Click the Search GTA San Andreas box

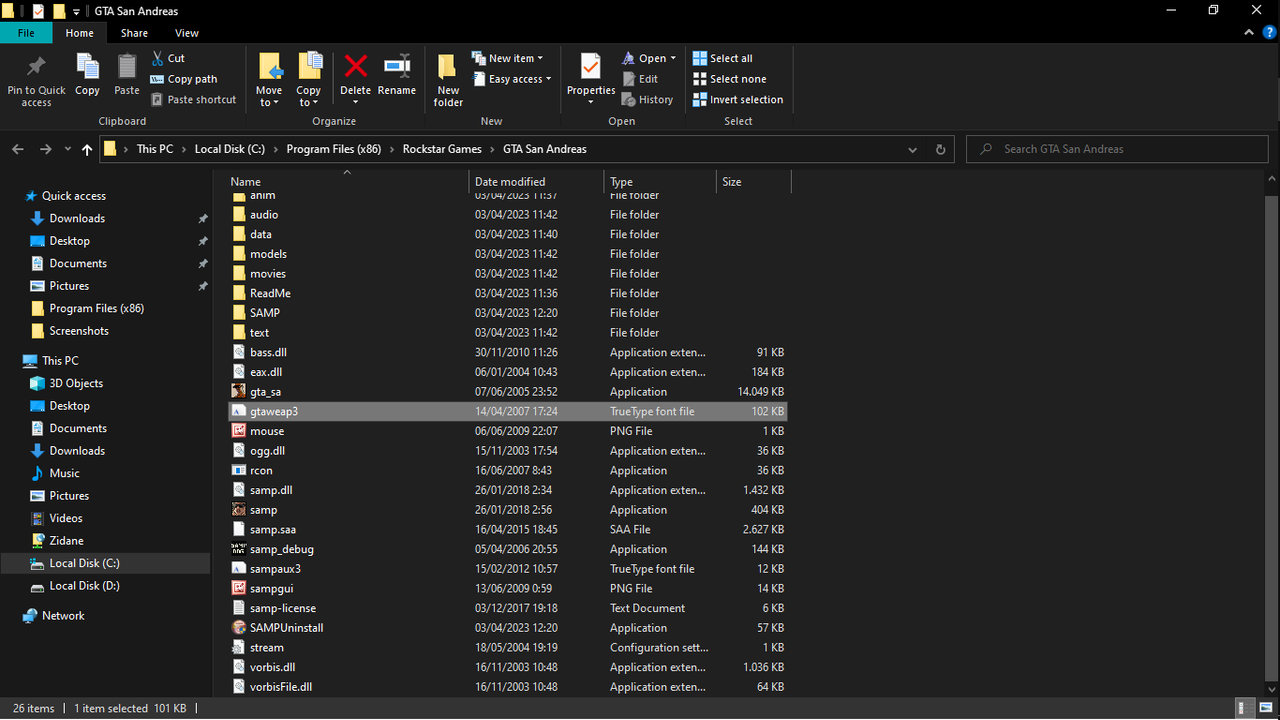[x=1117, y=149]
